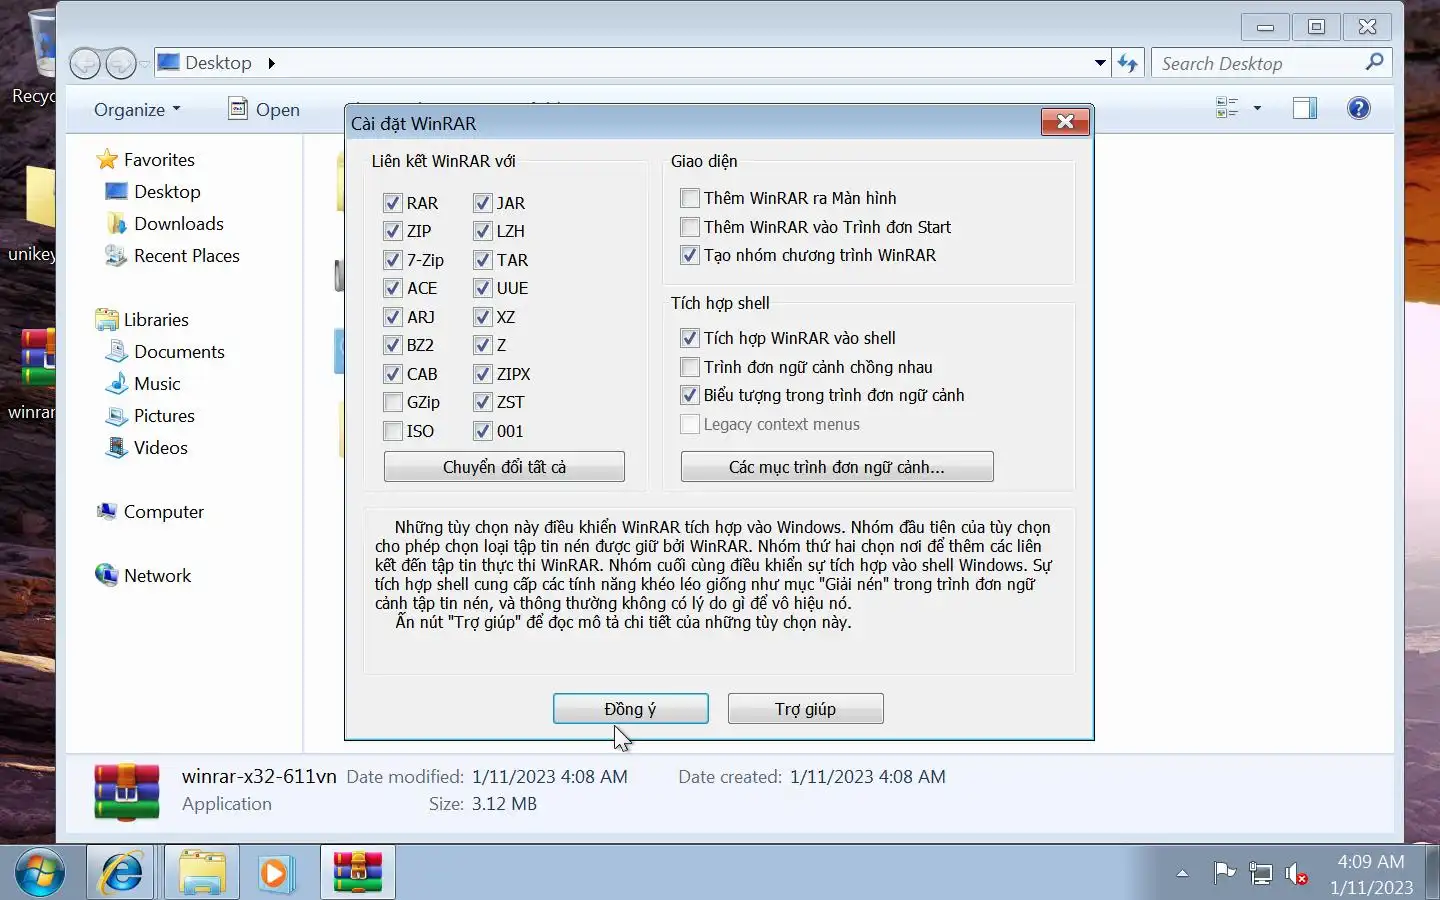Toggle the LZH format checkbox
The image size is (1440, 900).
483,231
